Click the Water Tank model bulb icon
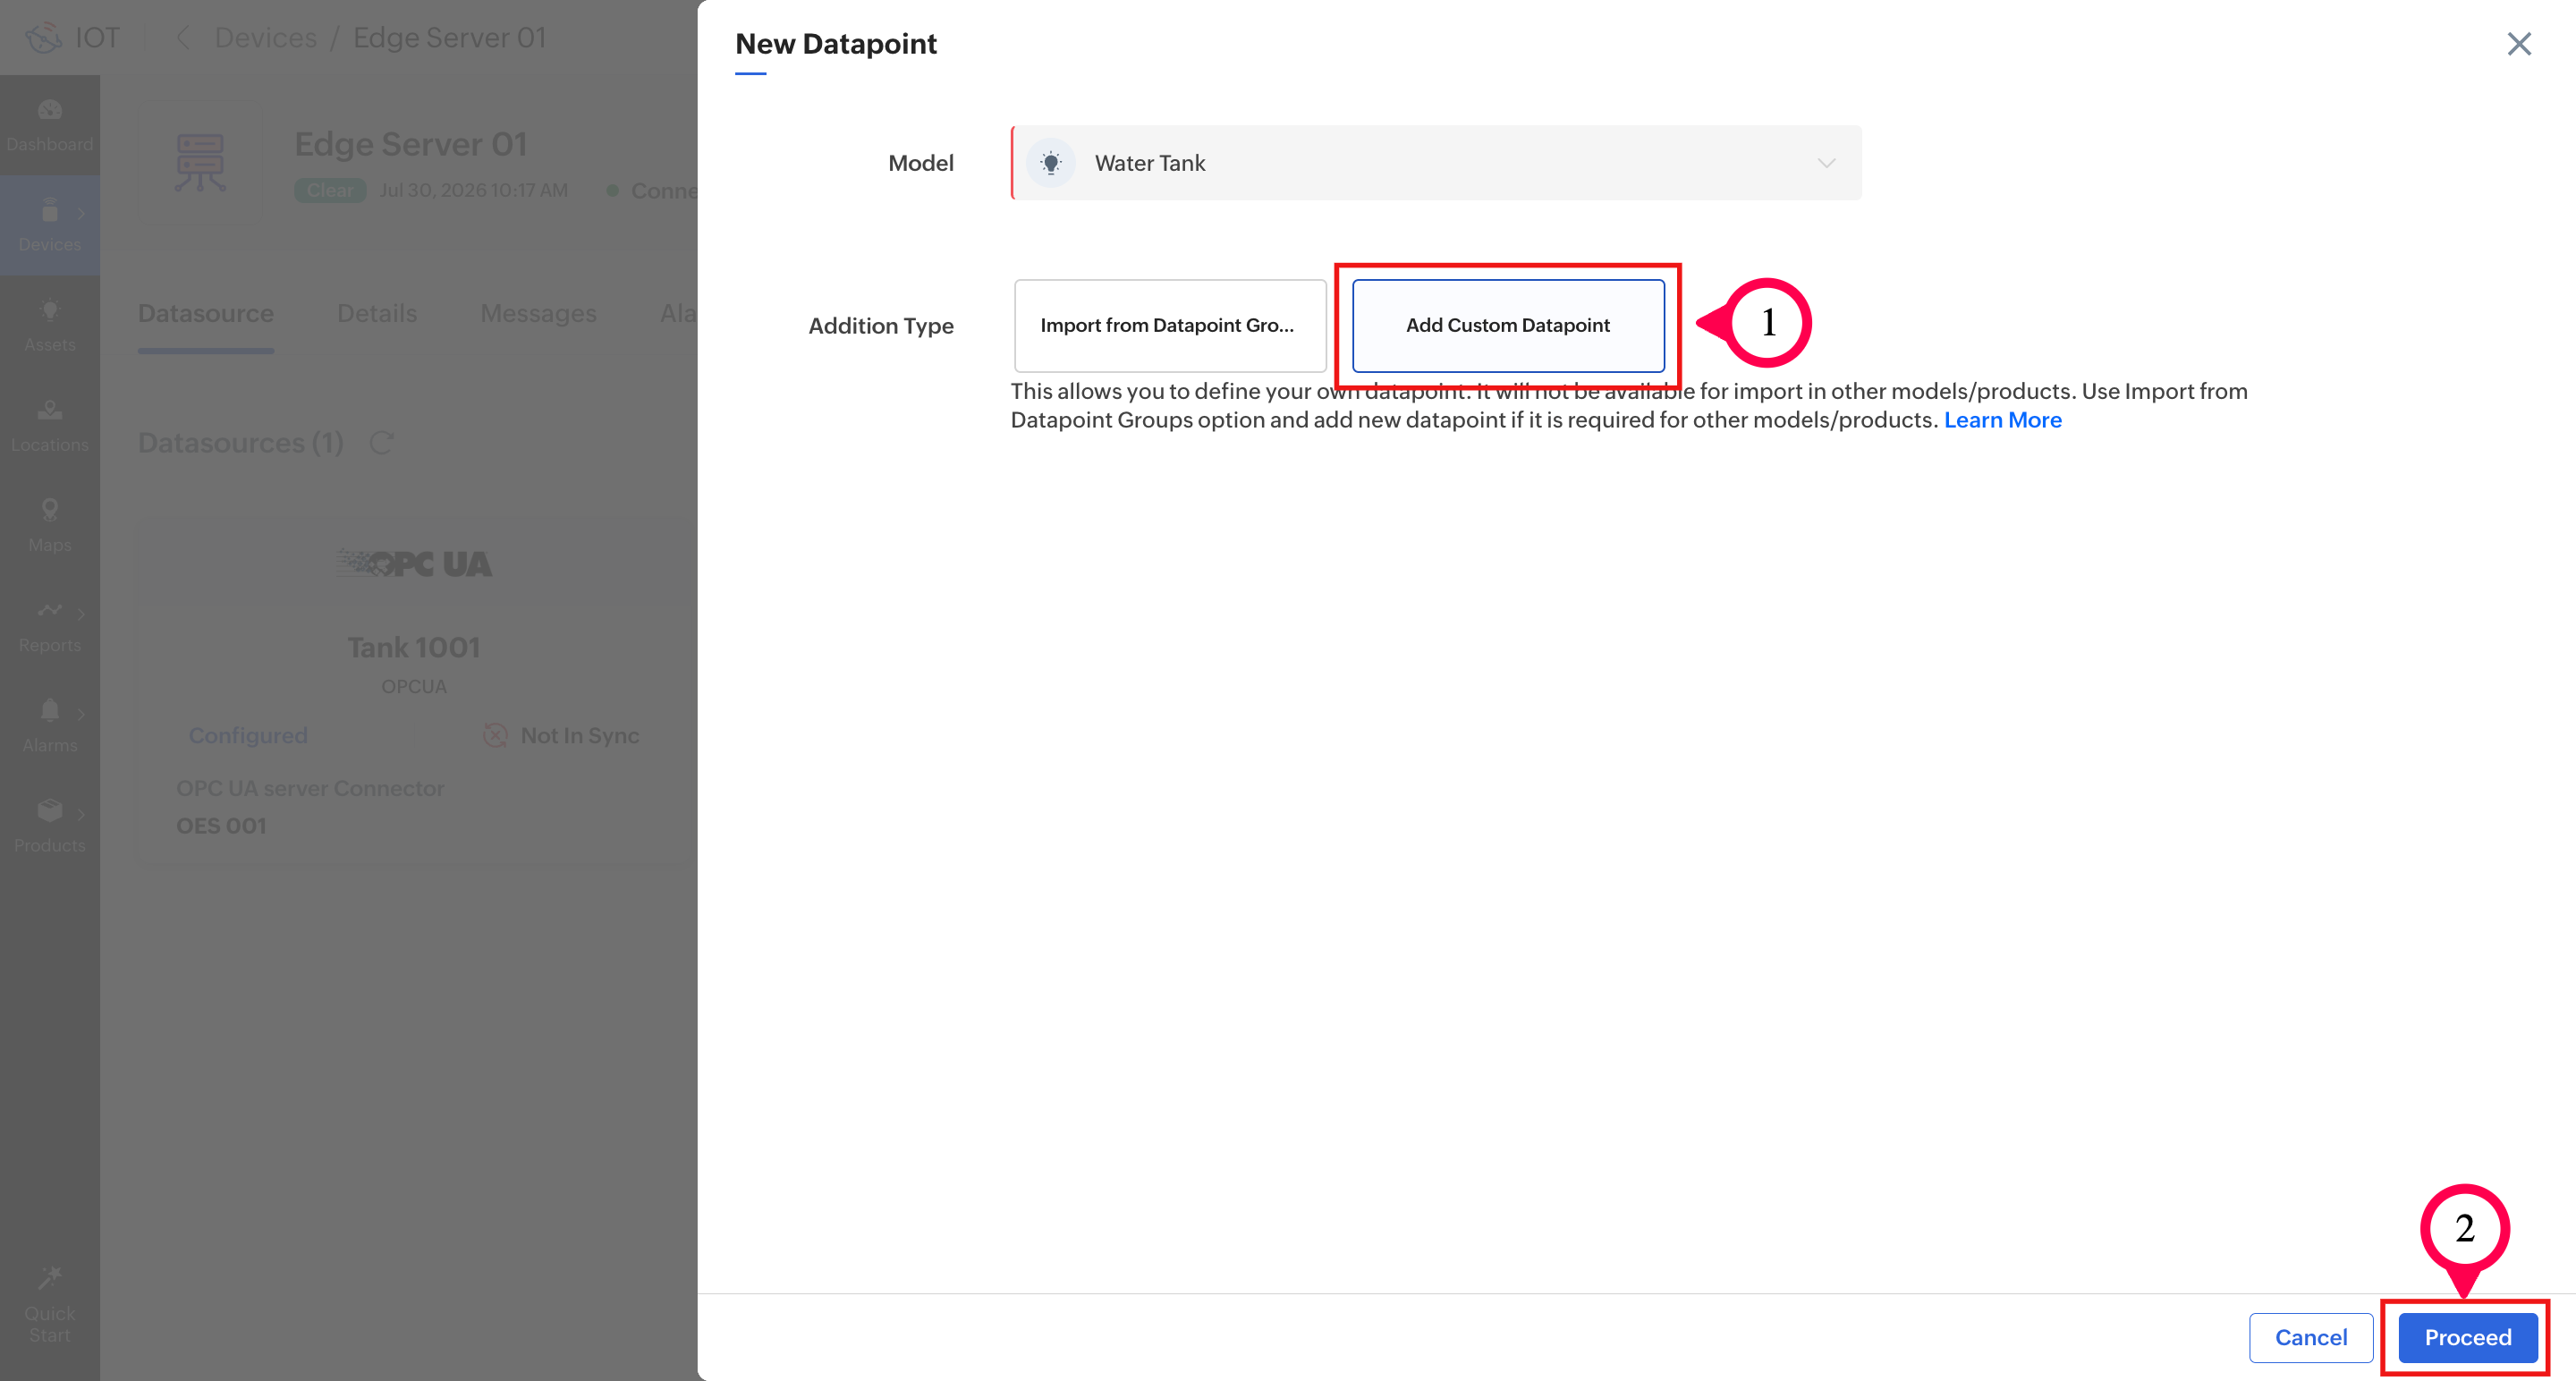 [1051, 163]
